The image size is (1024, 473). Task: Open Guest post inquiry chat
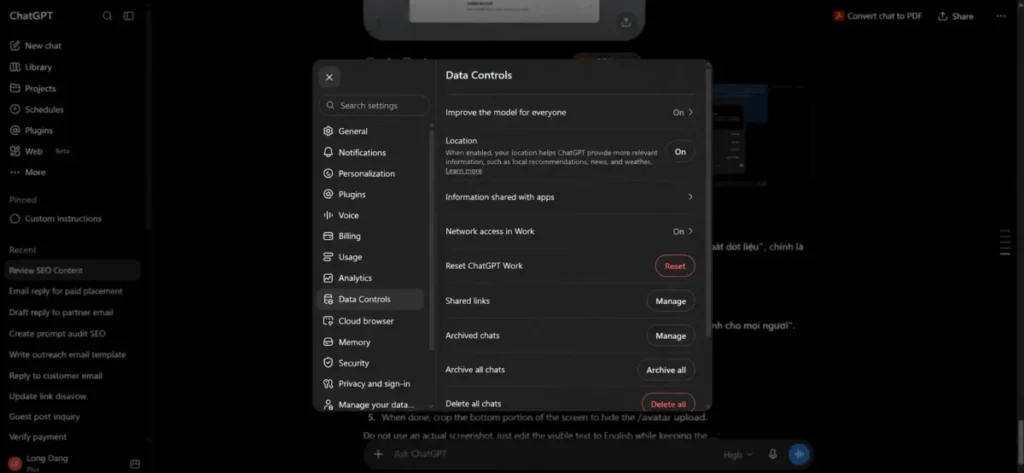pos(72,417)
